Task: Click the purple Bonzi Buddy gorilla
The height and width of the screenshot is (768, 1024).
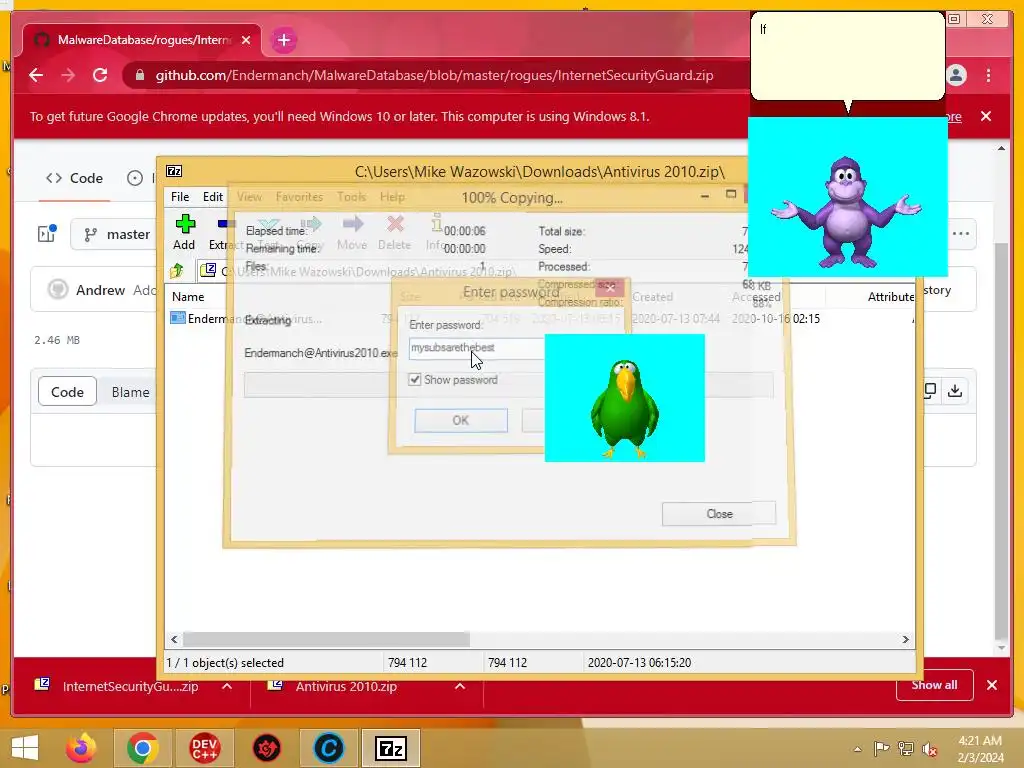Action: click(846, 212)
